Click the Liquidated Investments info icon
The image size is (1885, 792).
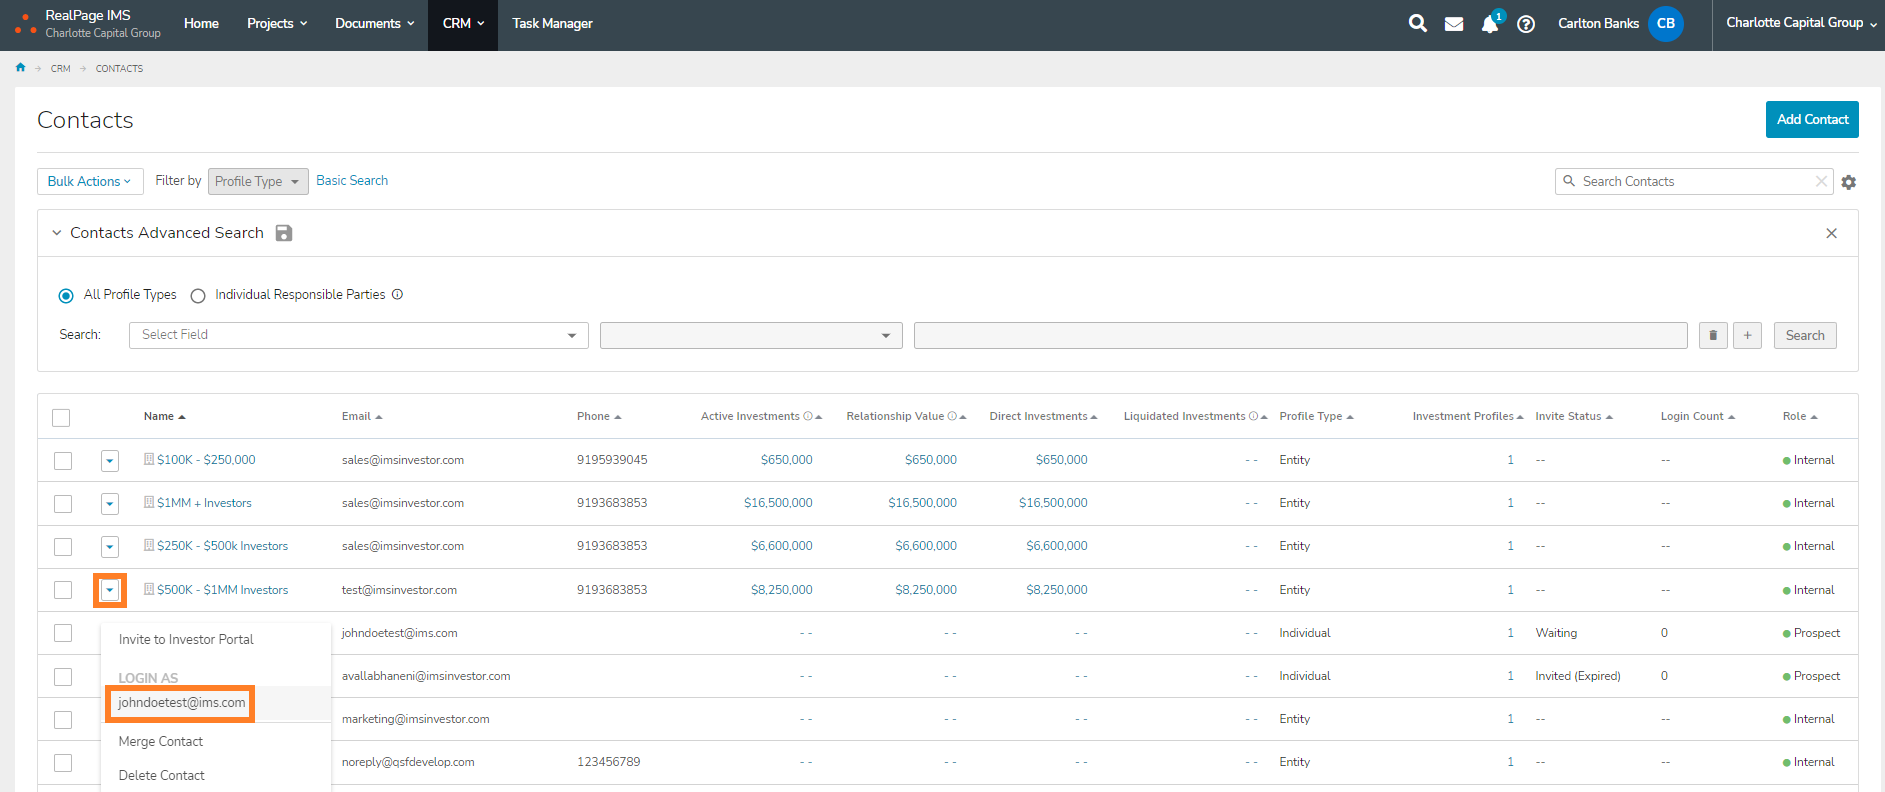(x=1253, y=416)
